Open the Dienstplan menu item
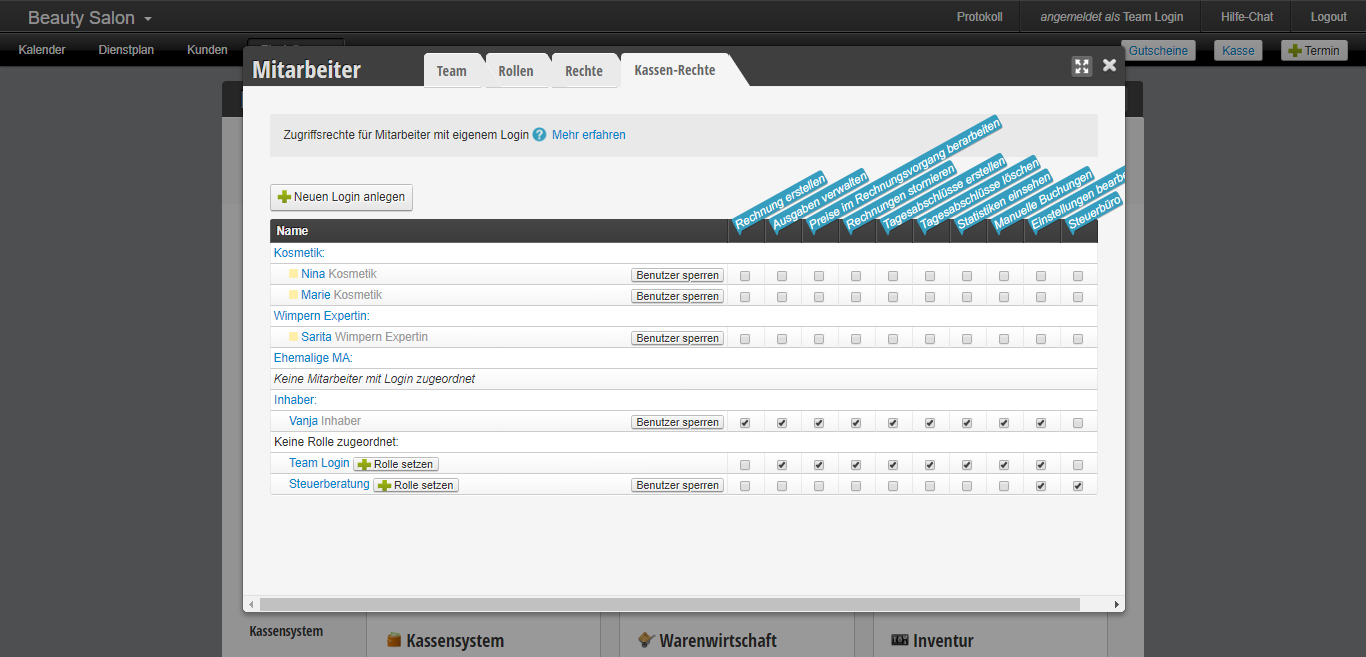The height and width of the screenshot is (657, 1366). click(126, 50)
